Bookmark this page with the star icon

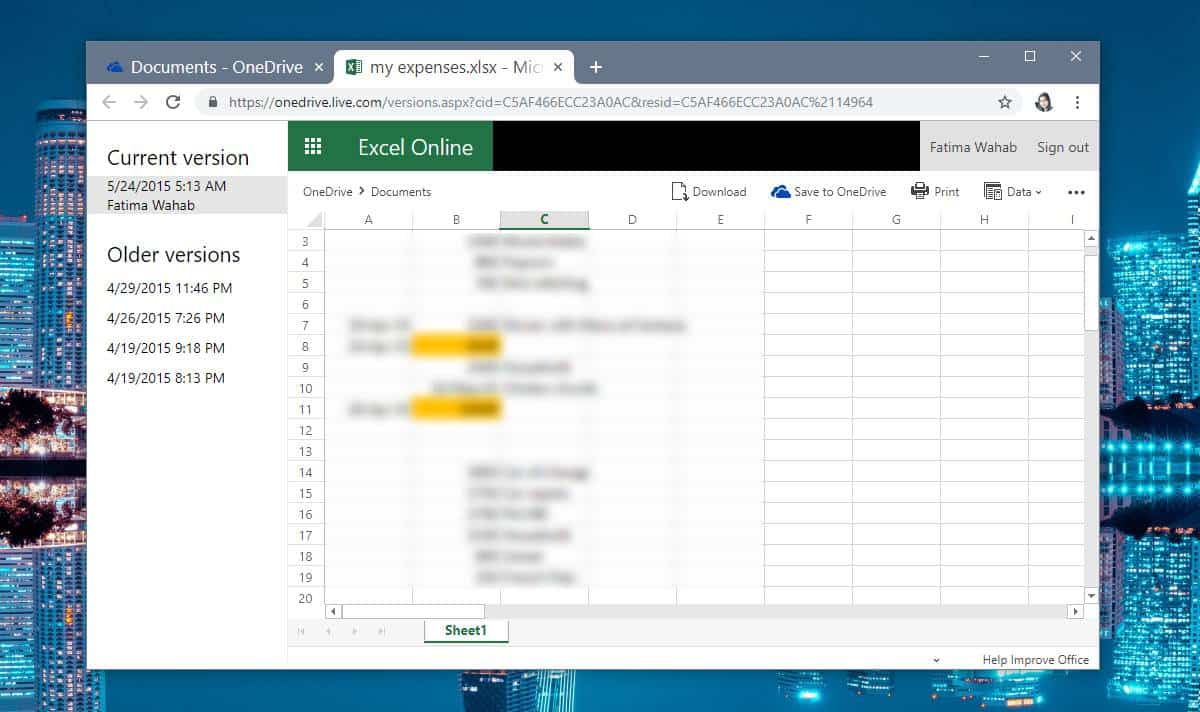click(1005, 102)
